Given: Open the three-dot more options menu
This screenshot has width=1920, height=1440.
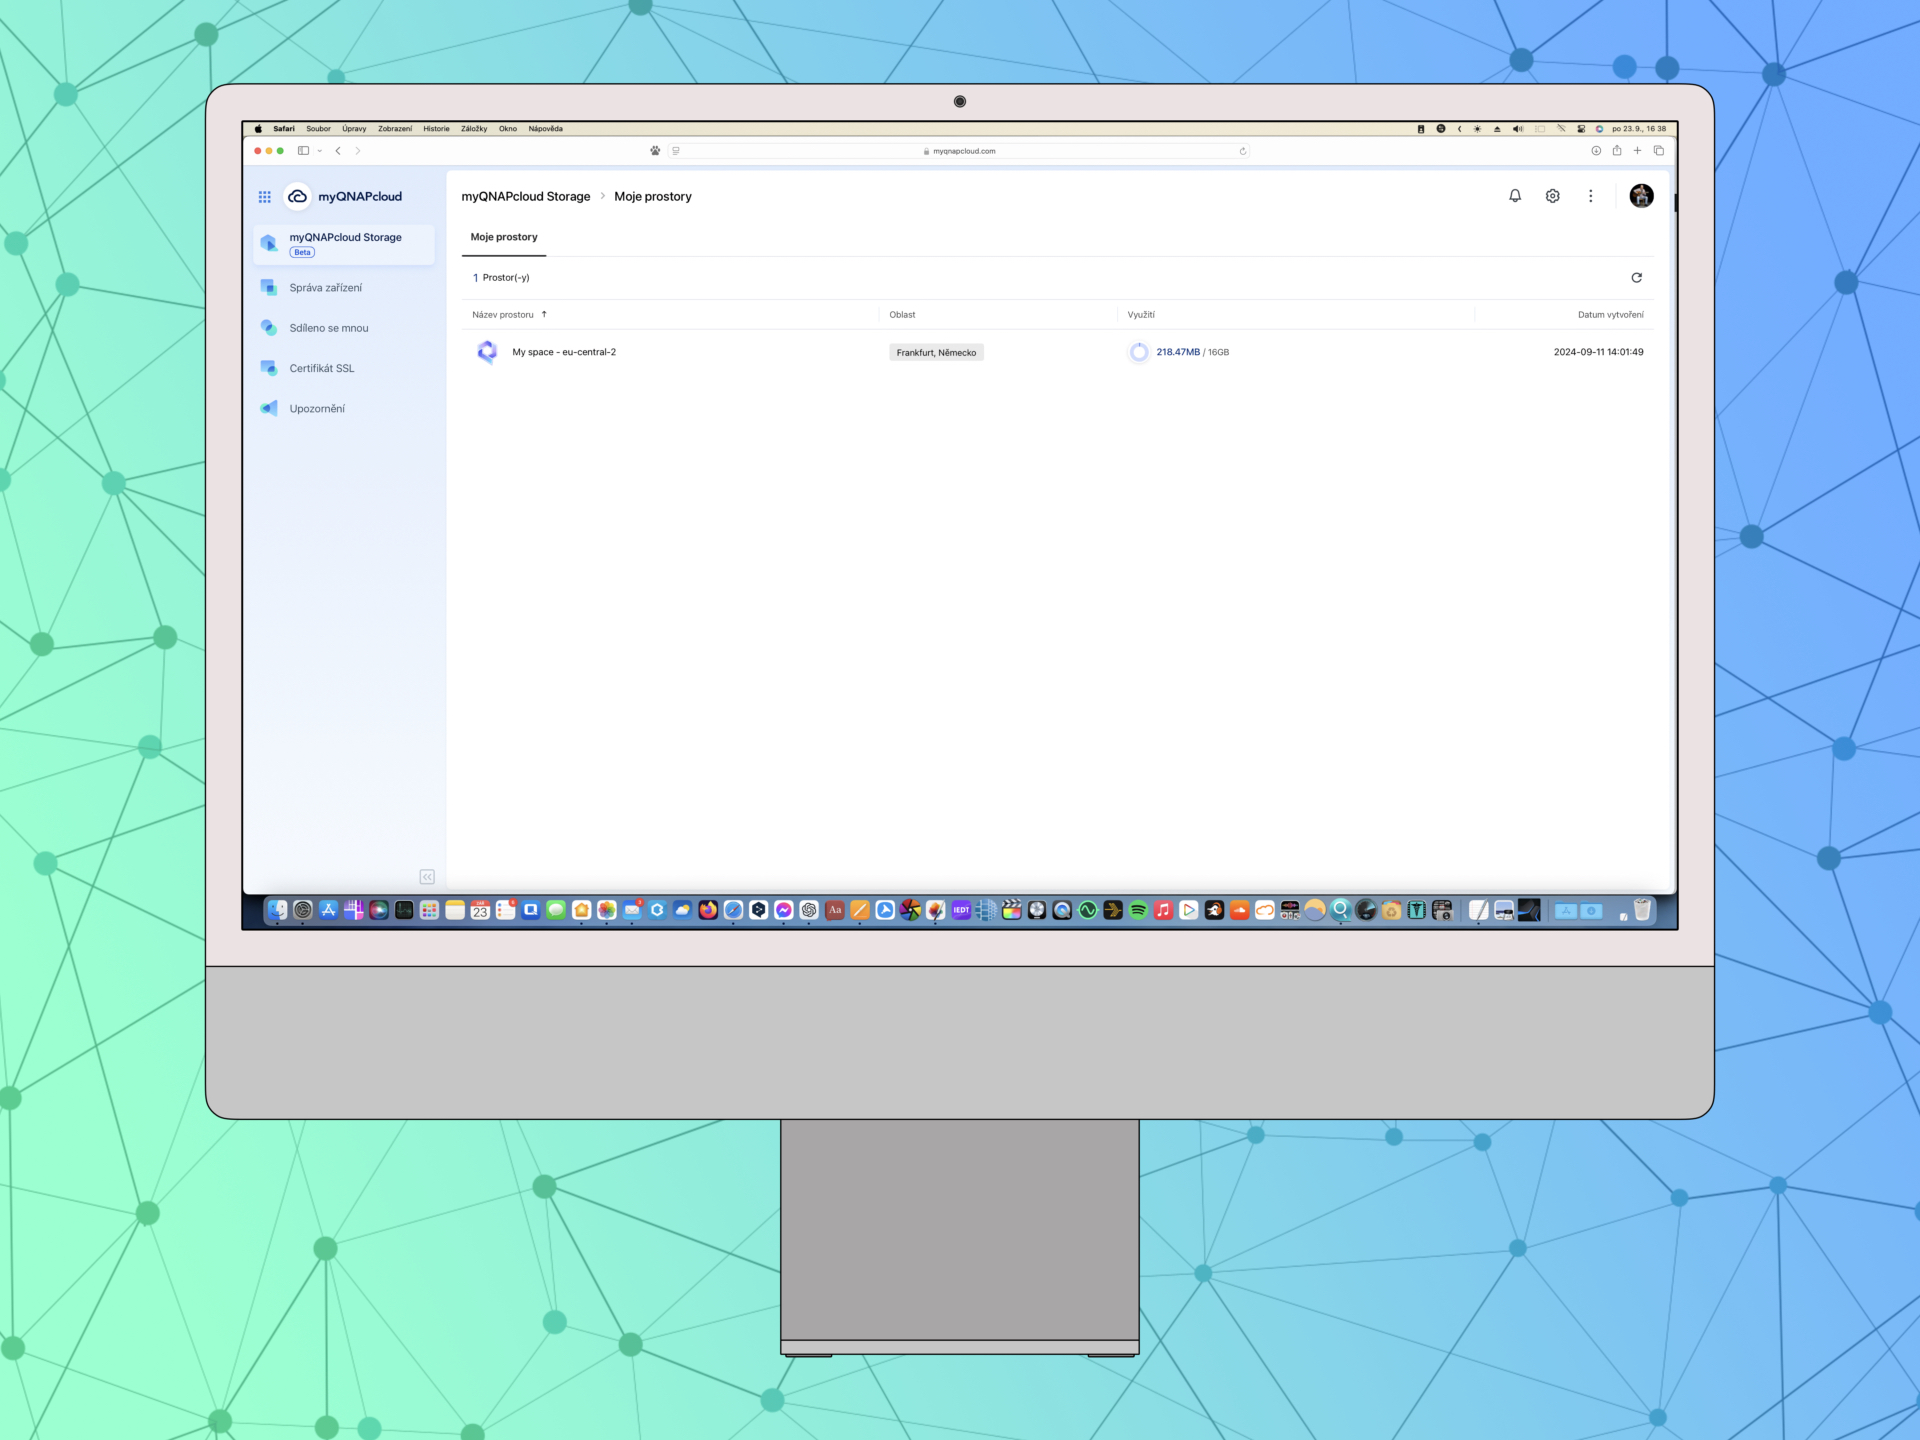Looking at the screenshot, I should 1590,196.
